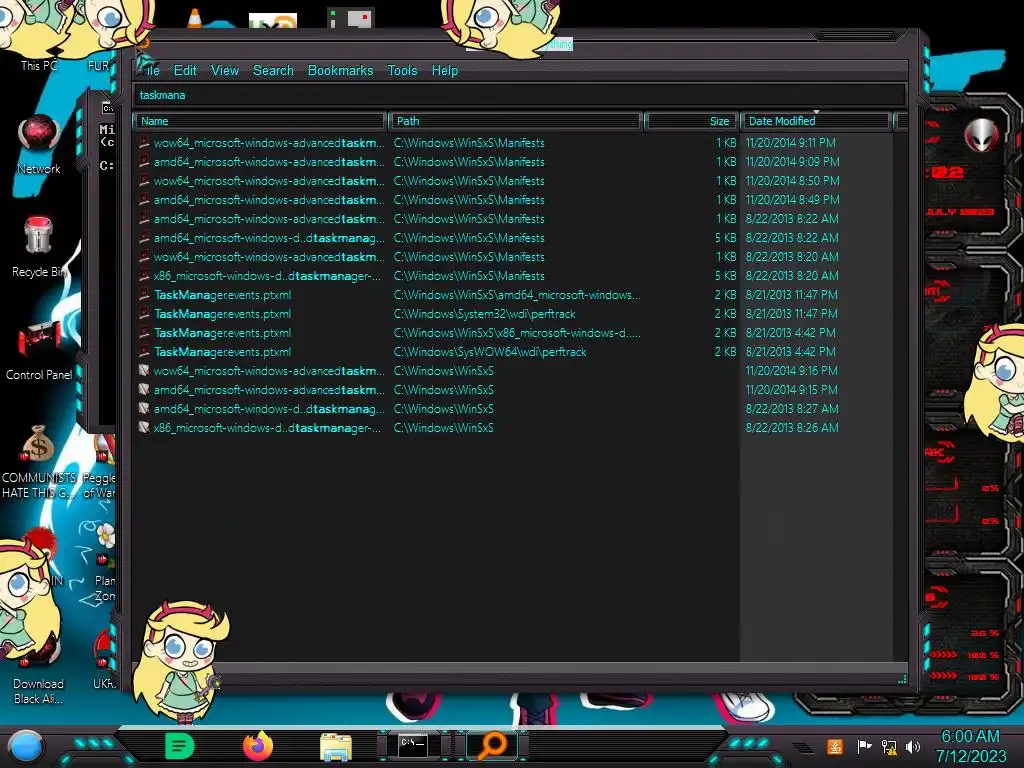1024x768 pixels.
Task: Click folder icon of row dated 11/20/2014 9:16 PM
Action: pyautogui.click(x=144, y=371)
